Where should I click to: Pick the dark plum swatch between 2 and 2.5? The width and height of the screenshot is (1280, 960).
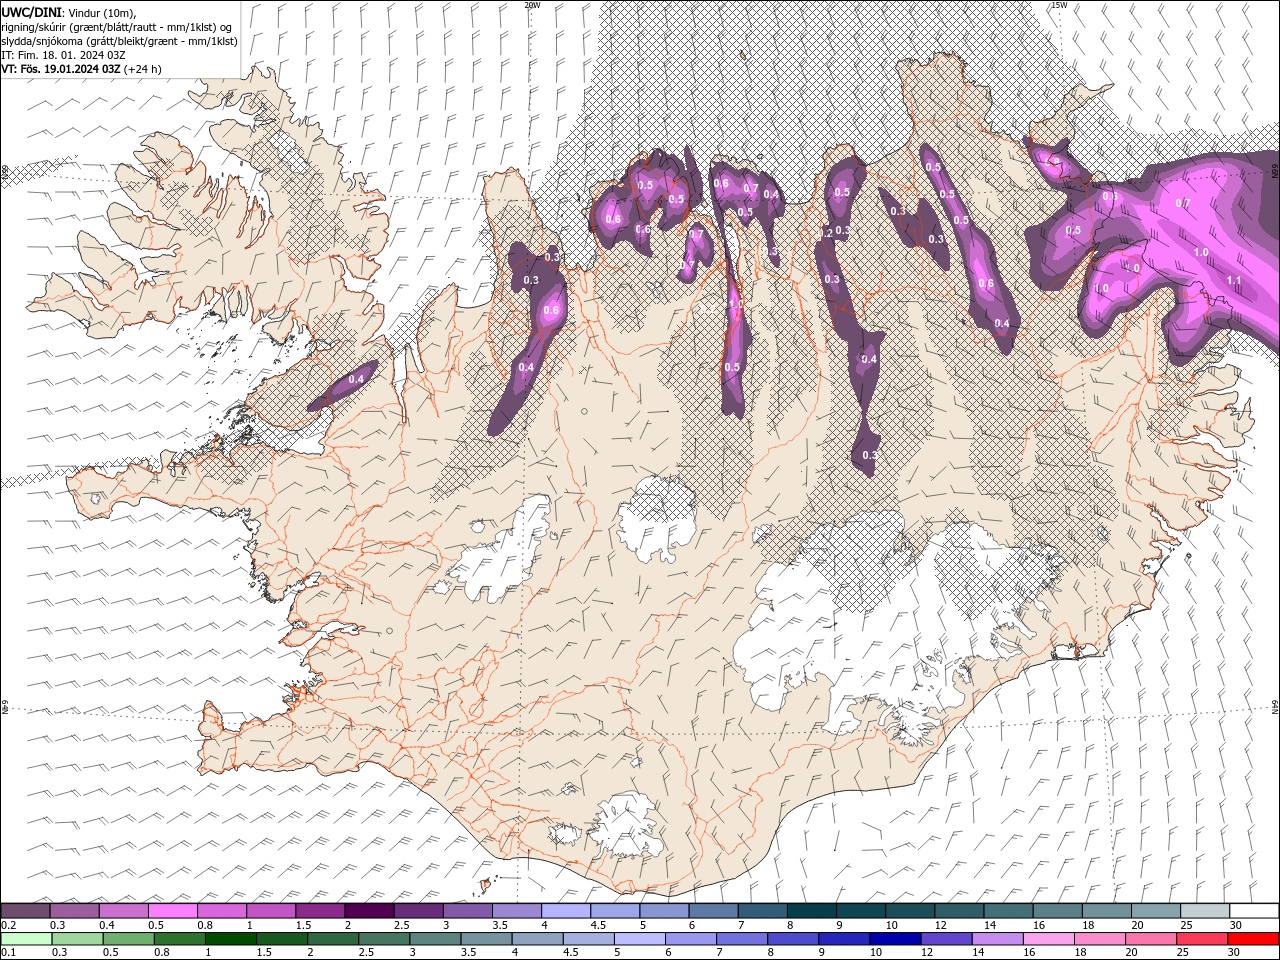(x=369, y=911)
